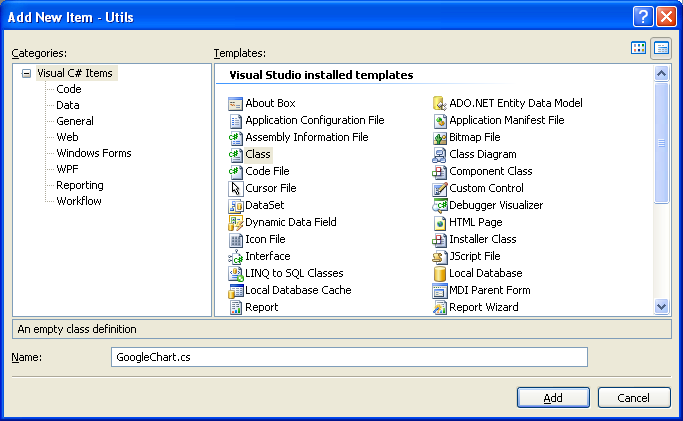Click the Interface template icon
683x421 pixels.
coord(235,256)
